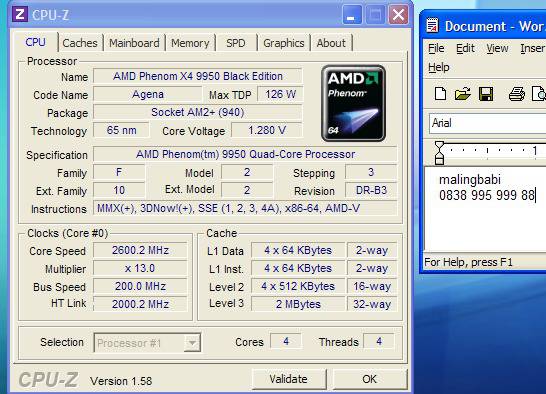Click the Stepping value 3
546x394 pixels.
pos(371,172)
